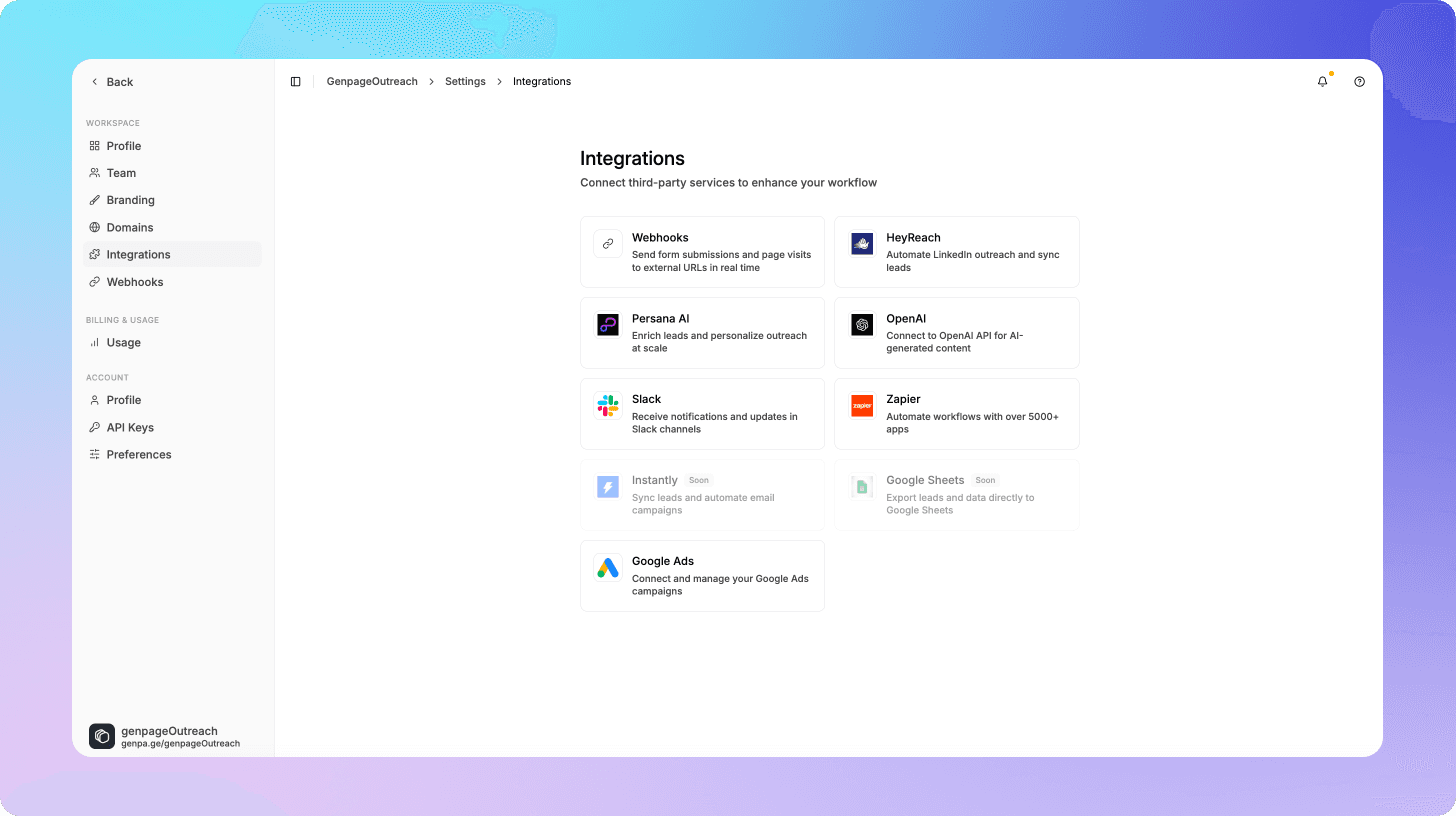Toggle the sidebar panel icon beside the breadcrumb

(x=295, y=82)
